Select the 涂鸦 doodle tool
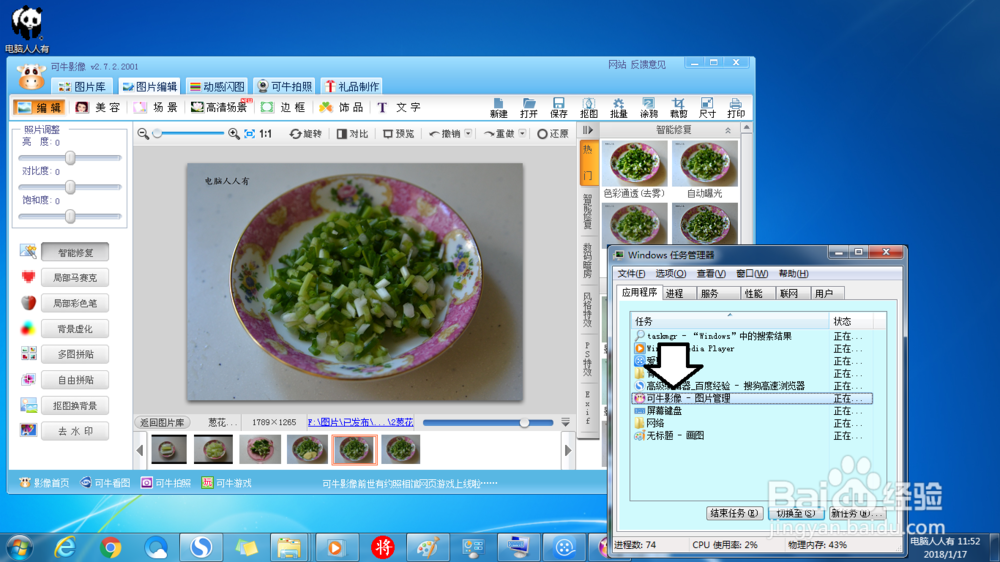The width and height of the screenshot is (1000, 562). [649, 108]
